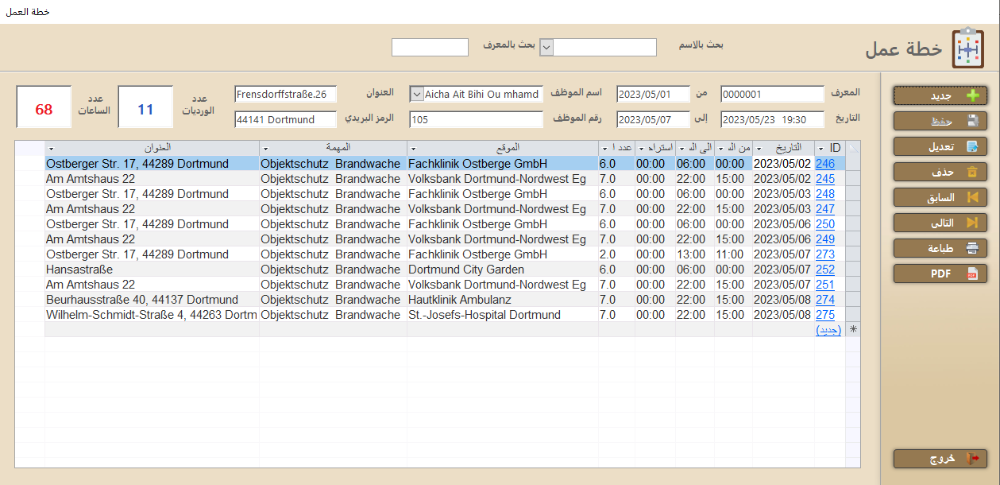Open record ID 246 link

click(x=825, y=163)
